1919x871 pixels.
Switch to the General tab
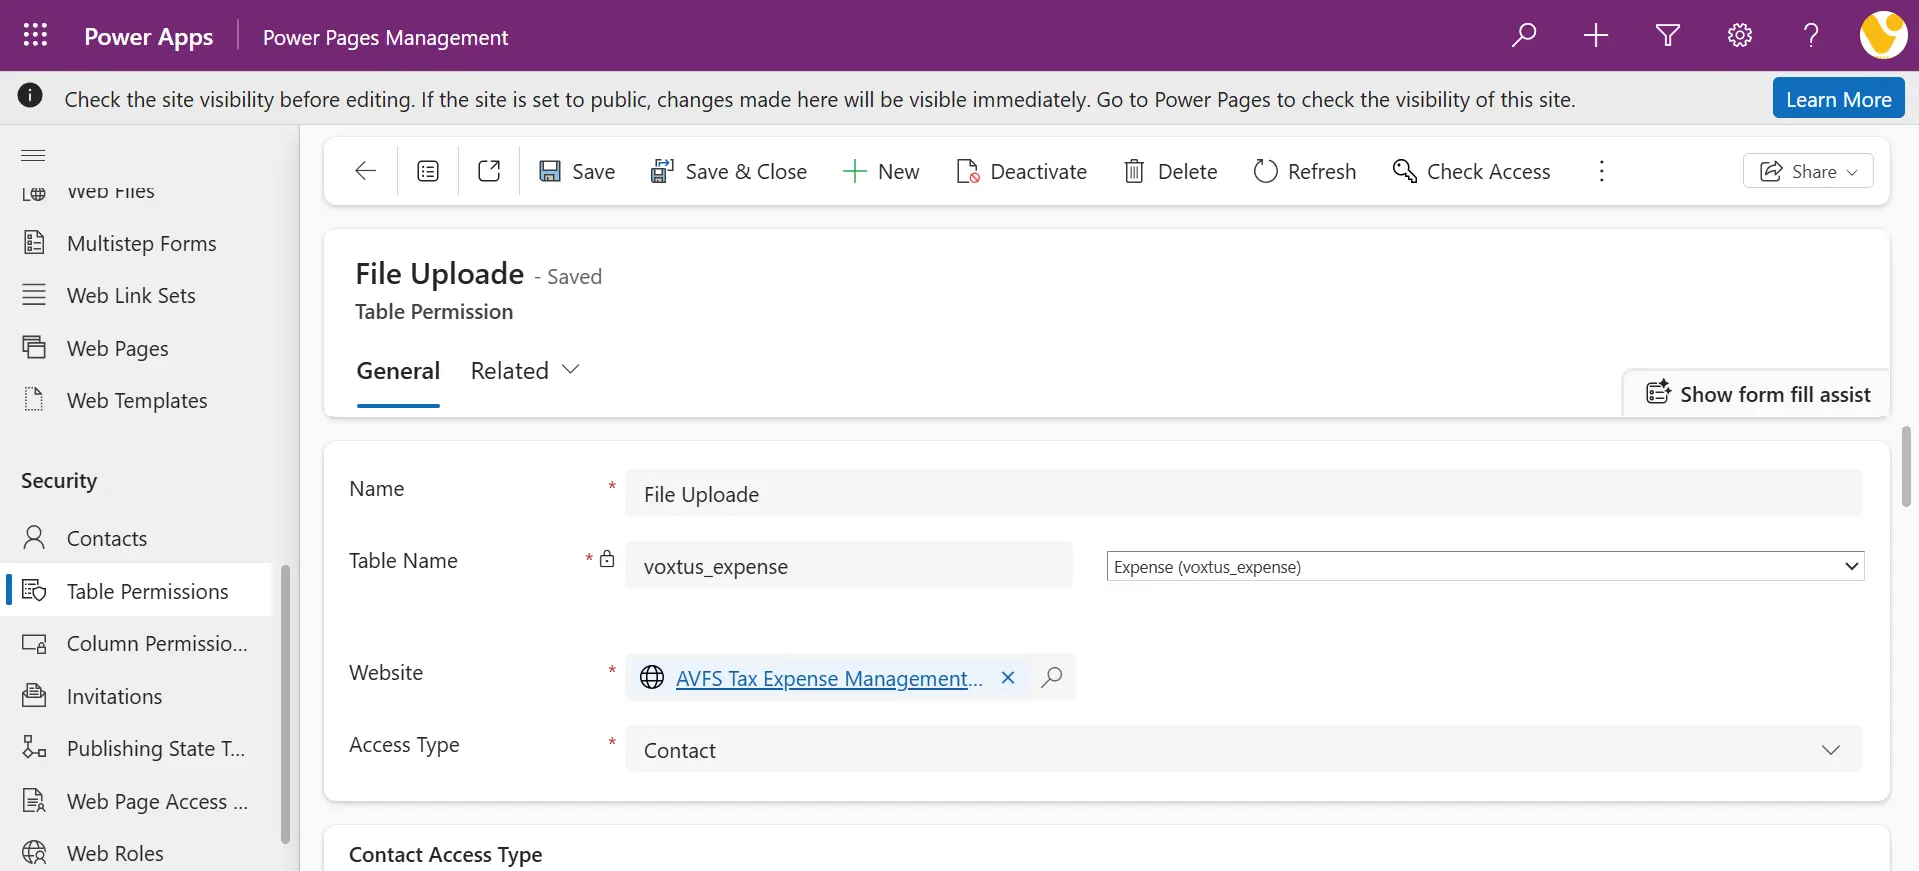tap(398, 370)
